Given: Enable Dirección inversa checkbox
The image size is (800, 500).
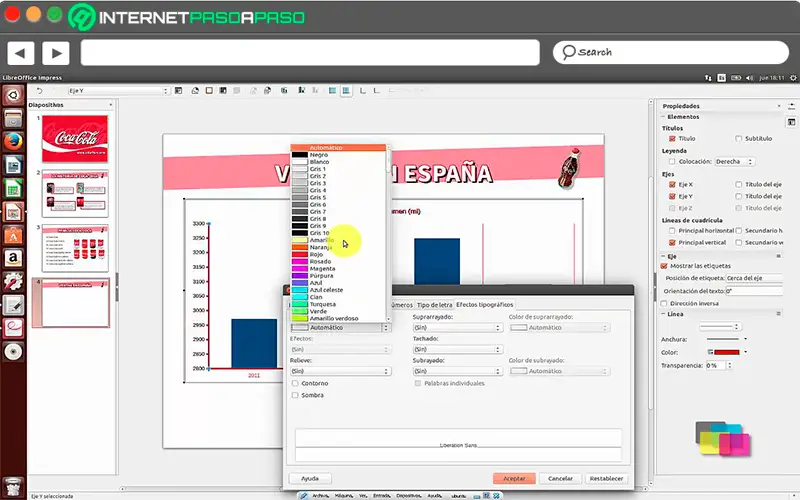Looking at the screenshot, I should [664, 304].
